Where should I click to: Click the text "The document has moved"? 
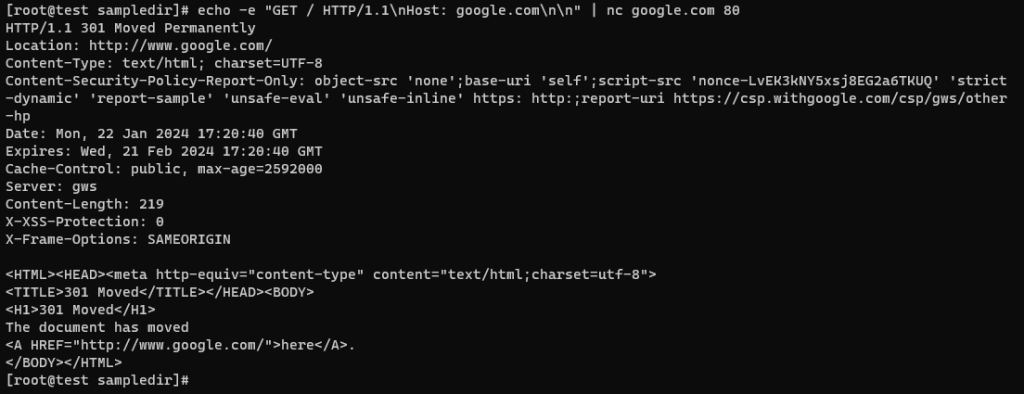[x=97, y=327]
